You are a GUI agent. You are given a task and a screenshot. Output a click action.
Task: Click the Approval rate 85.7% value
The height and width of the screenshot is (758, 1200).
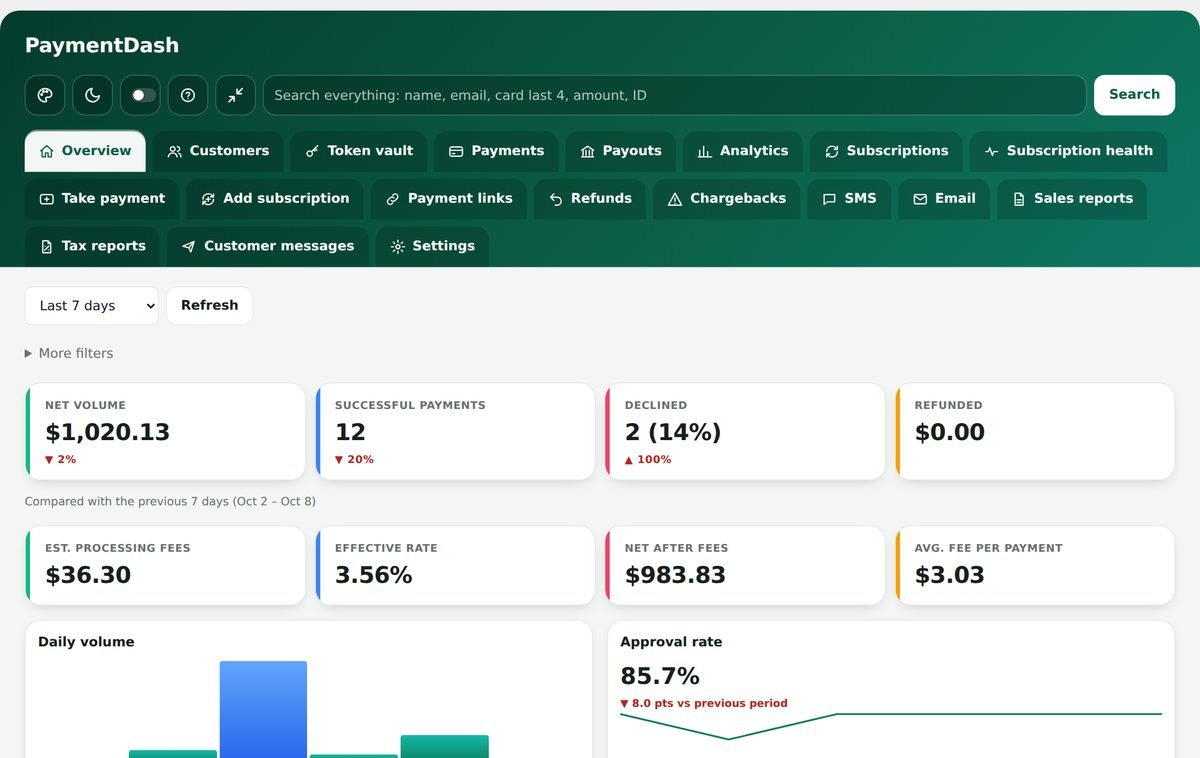click(660, 676)
